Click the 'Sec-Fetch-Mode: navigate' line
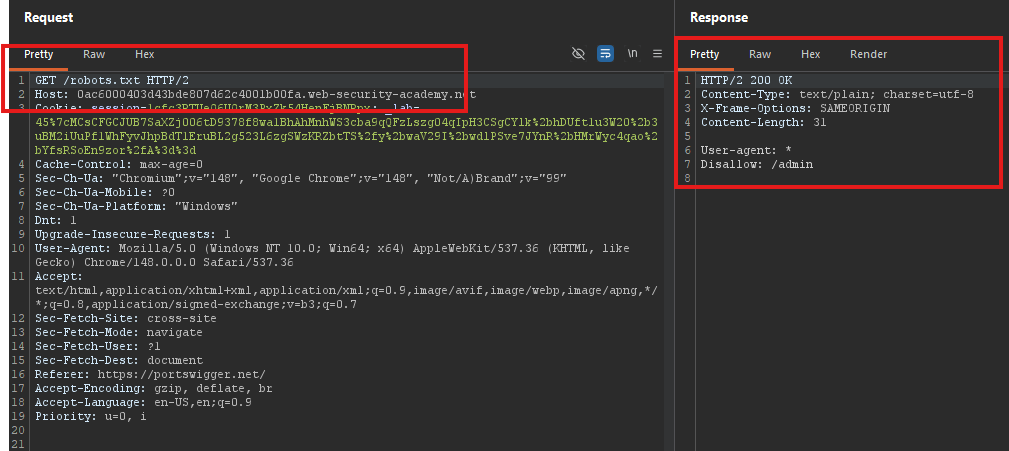 [x=118, y=333]
